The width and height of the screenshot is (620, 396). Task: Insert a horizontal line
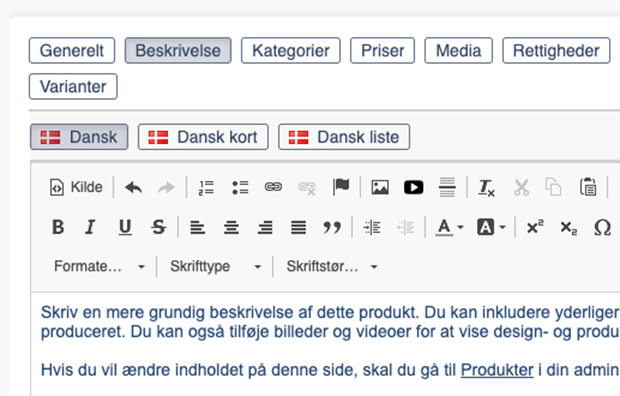pyautogui.click(x=447, y=187)
